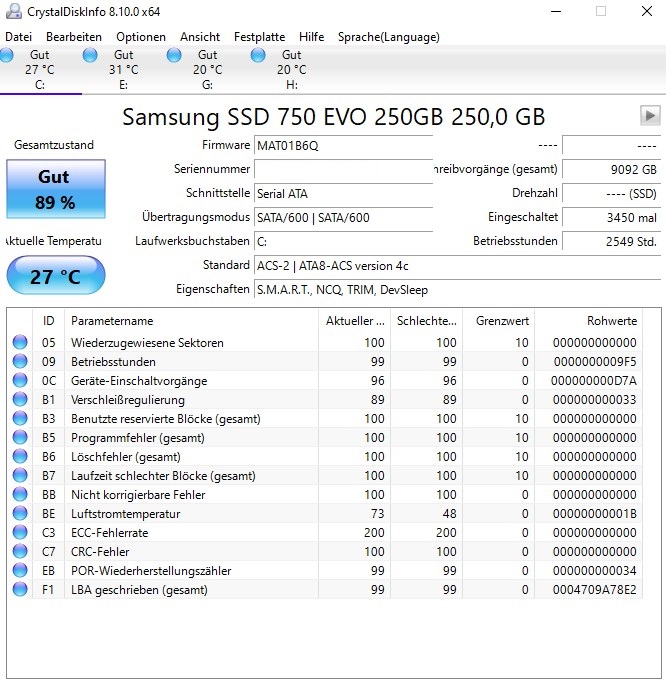
Task: Click the Eingeschaltet 3450 mal value
Action: tap(612, 217)
